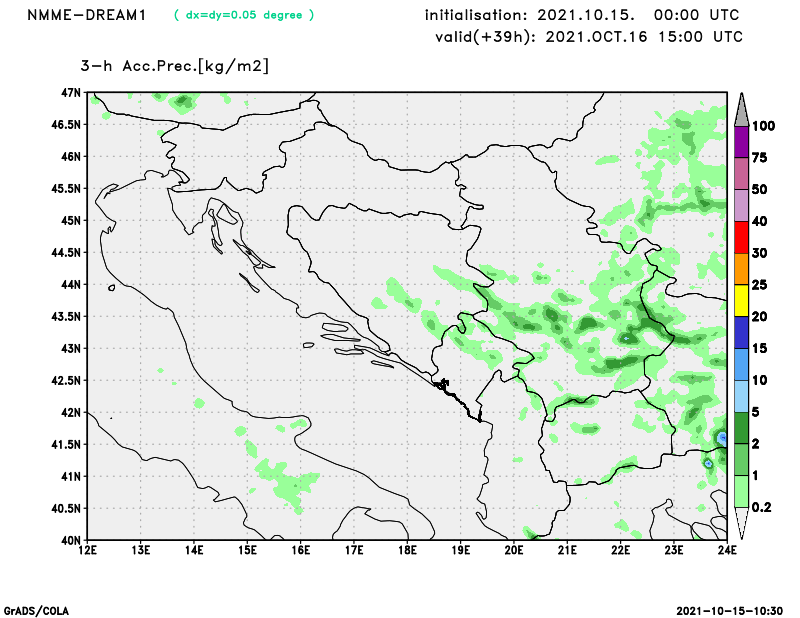Click the white downward arrow below the color bar
Viewport: 800px width, 618px height.
coord(742,523)
